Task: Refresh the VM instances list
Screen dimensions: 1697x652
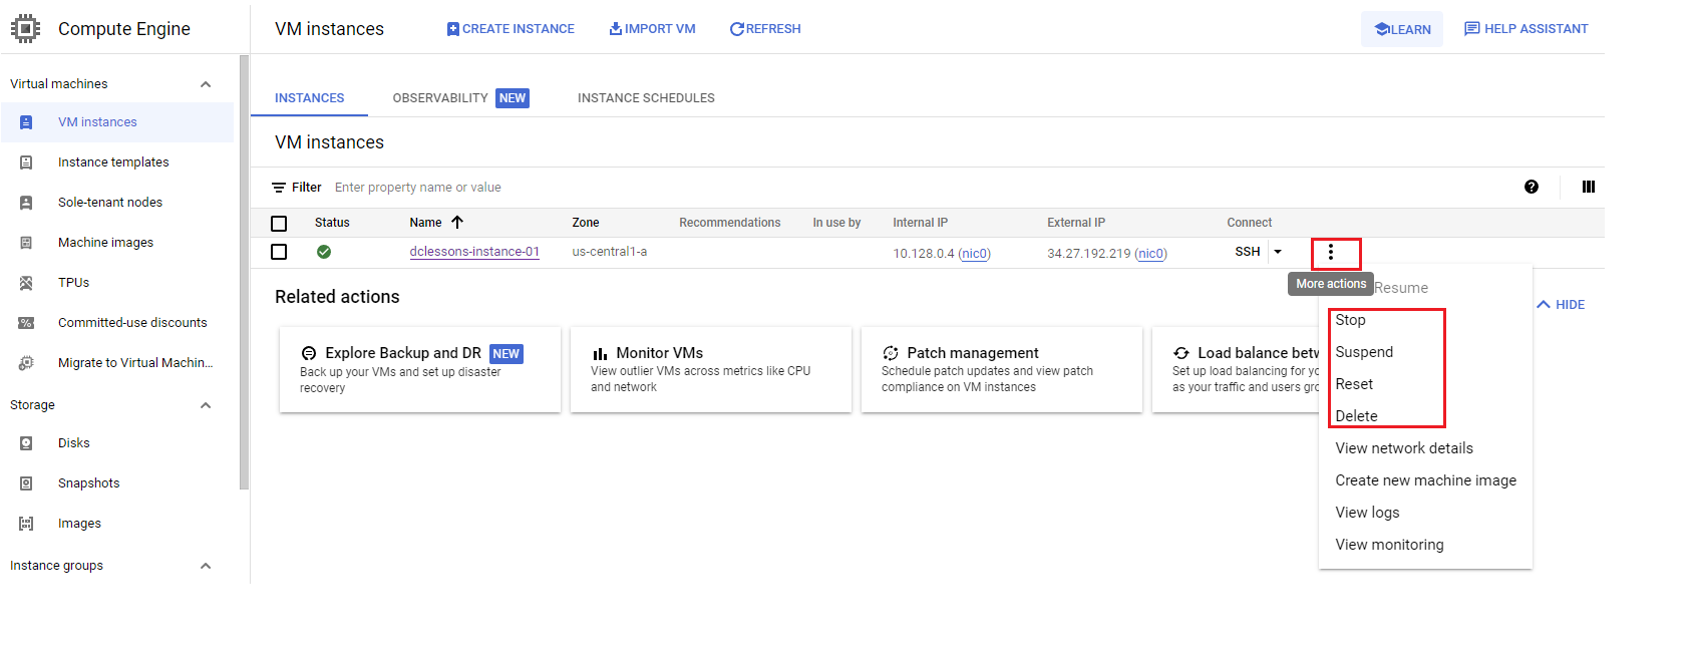Action: pos(765,29)
